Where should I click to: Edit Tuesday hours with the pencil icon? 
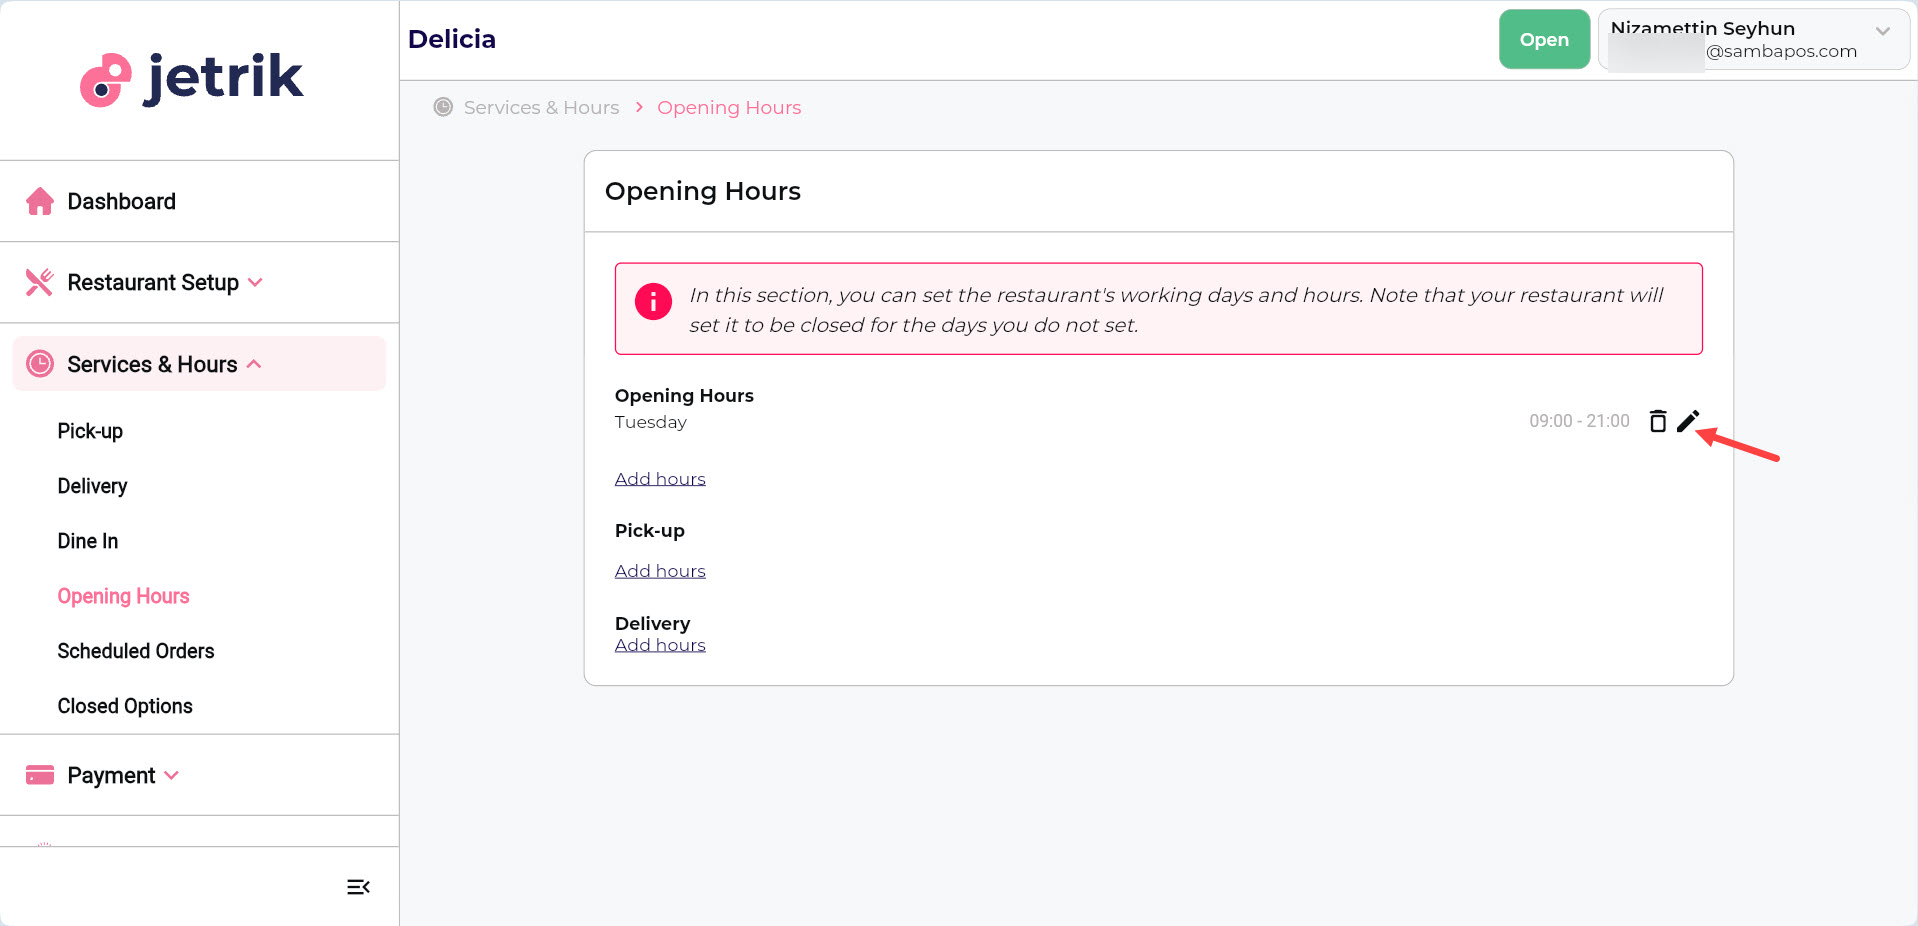coord(1689,421)
